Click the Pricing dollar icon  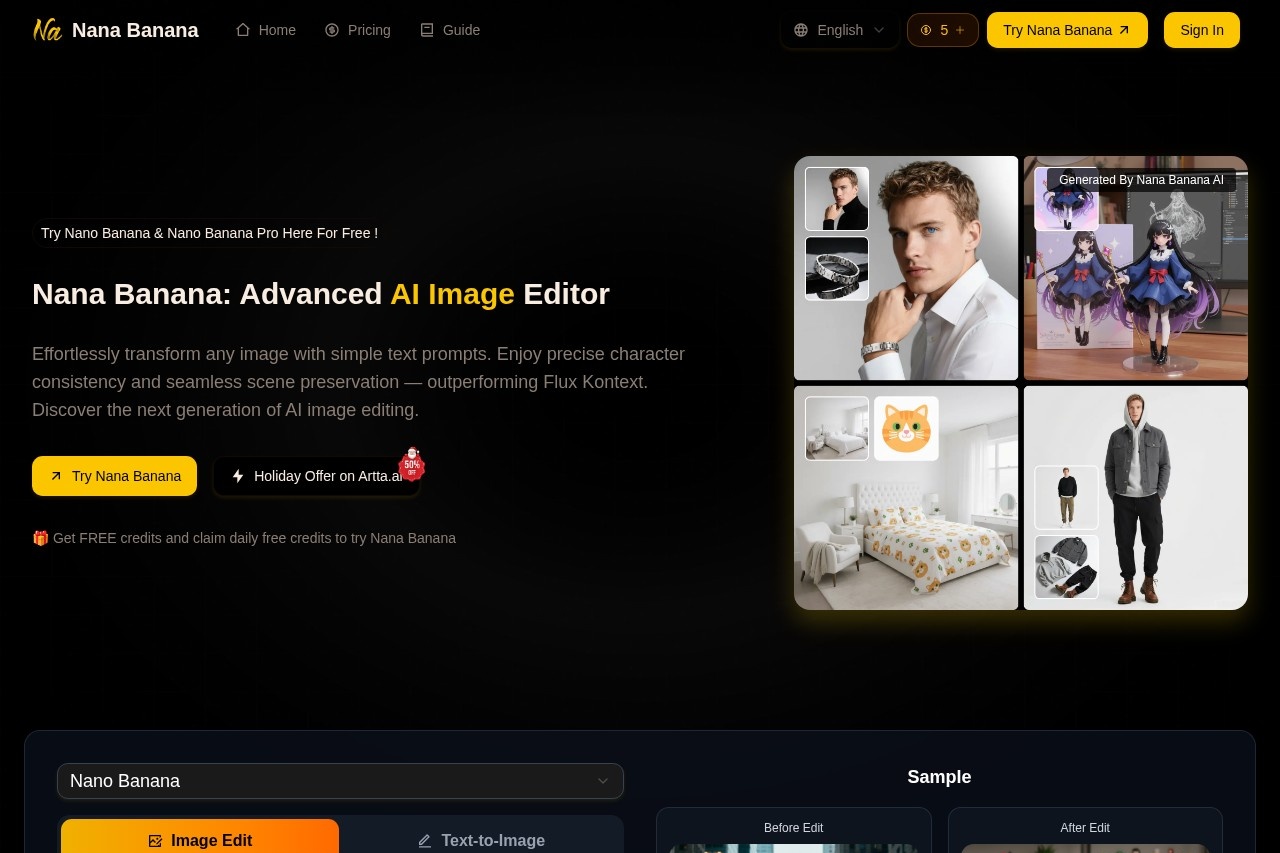point(332,30)
